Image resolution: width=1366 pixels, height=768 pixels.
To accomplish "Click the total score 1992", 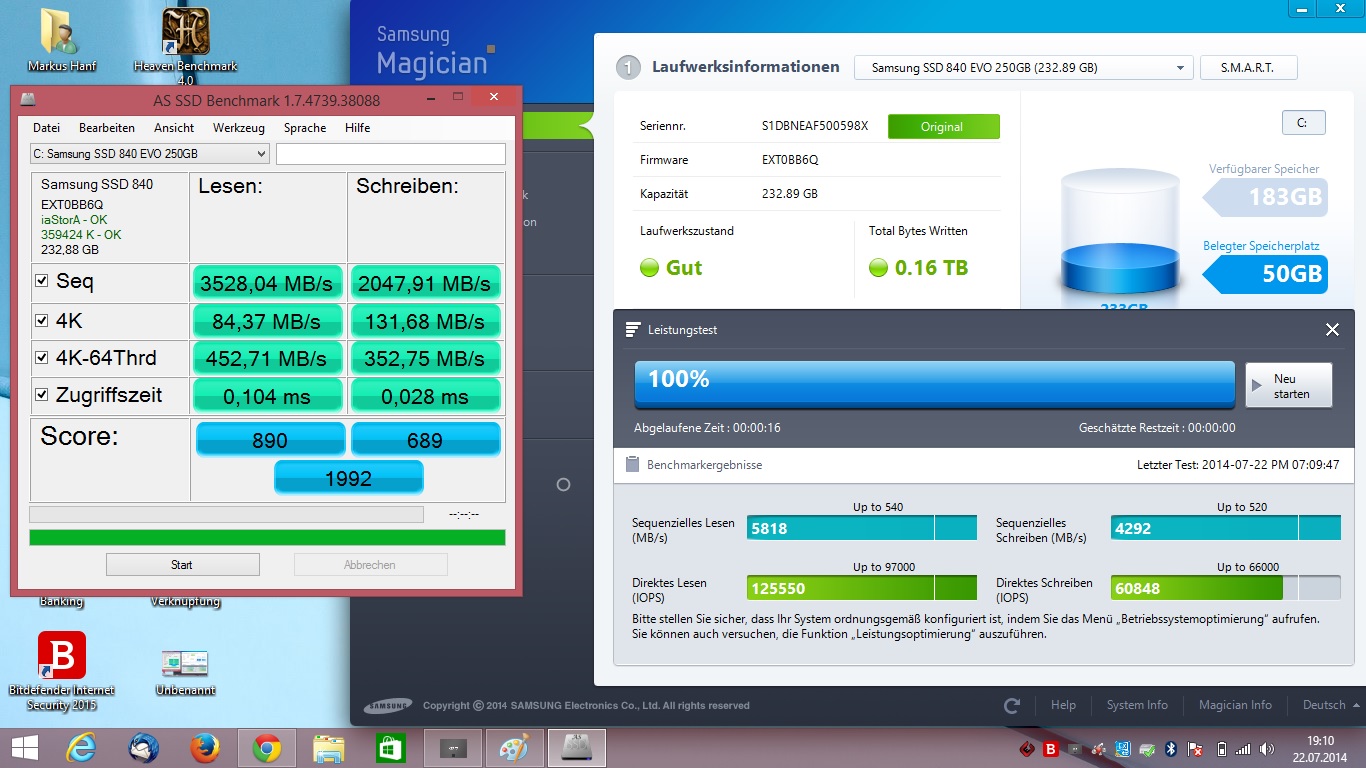I will pyautogui.click(x=349, y=479).
